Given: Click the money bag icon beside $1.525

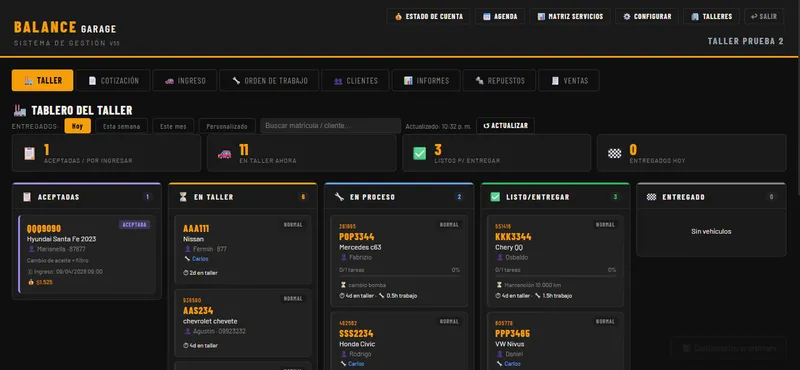Looking at the screenshot, I should click(x=31, y=282).
